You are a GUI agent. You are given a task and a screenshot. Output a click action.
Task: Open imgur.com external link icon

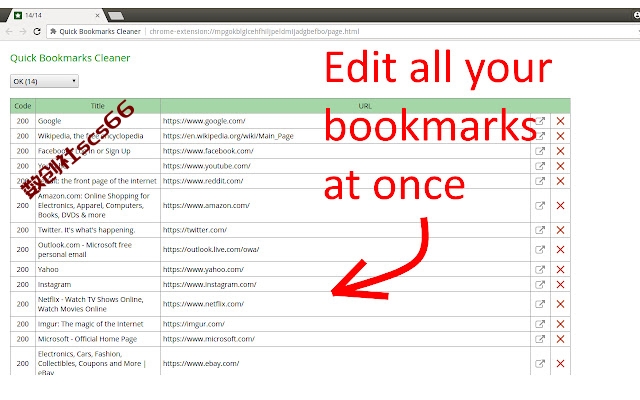point(540,324)
